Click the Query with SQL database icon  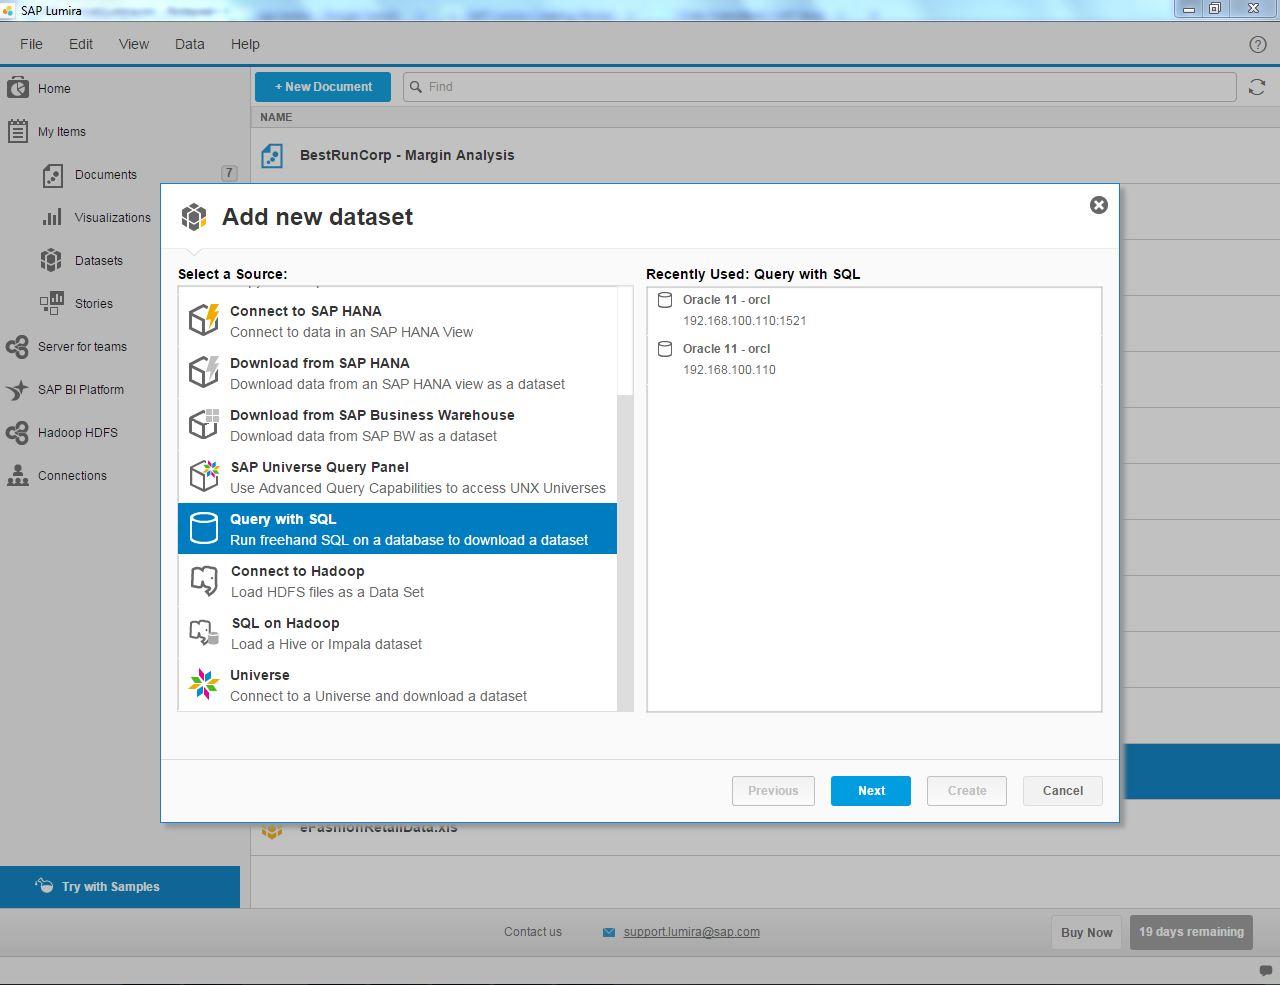(204, 528)
